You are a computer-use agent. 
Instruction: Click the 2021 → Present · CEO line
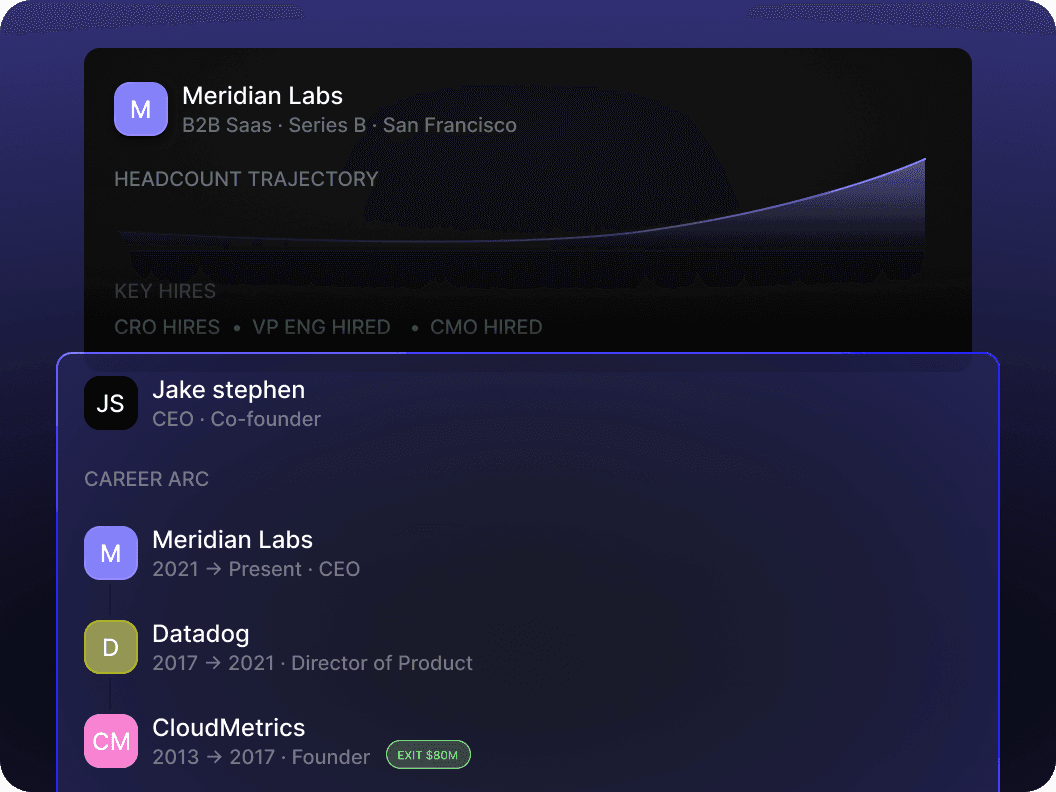[256, 569]
